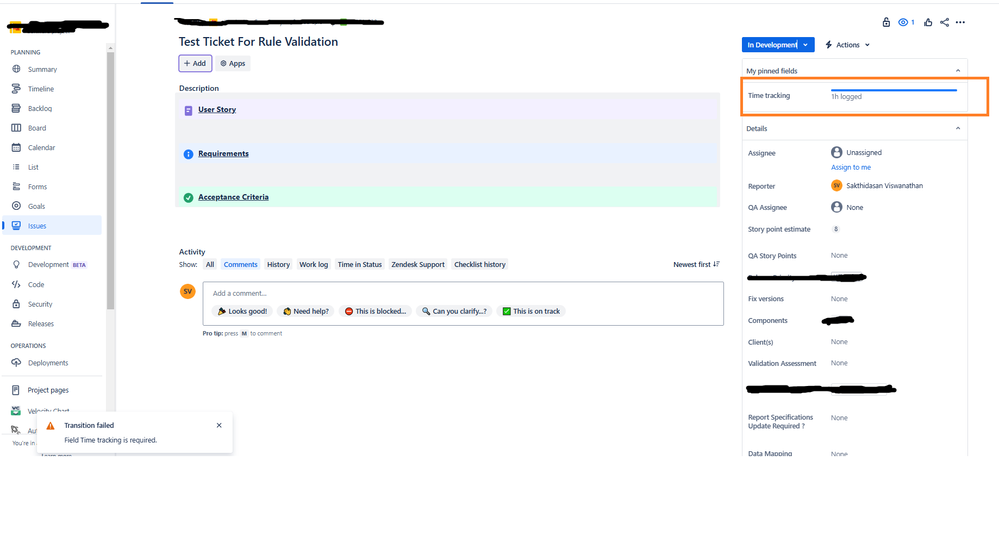This screenshot has height=541, width=999.
Task: Click the Unassigned assignee field
Action: pos(856,152)
